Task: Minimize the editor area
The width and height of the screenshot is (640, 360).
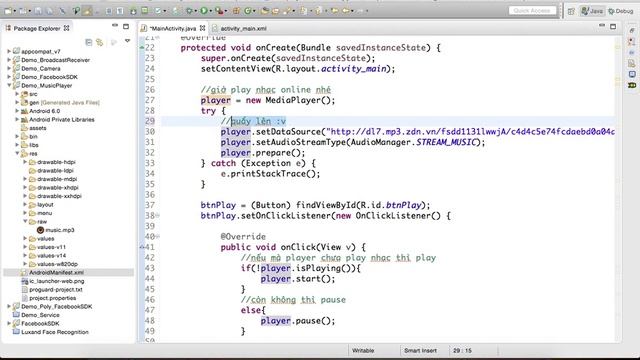Action: point(602,26)
